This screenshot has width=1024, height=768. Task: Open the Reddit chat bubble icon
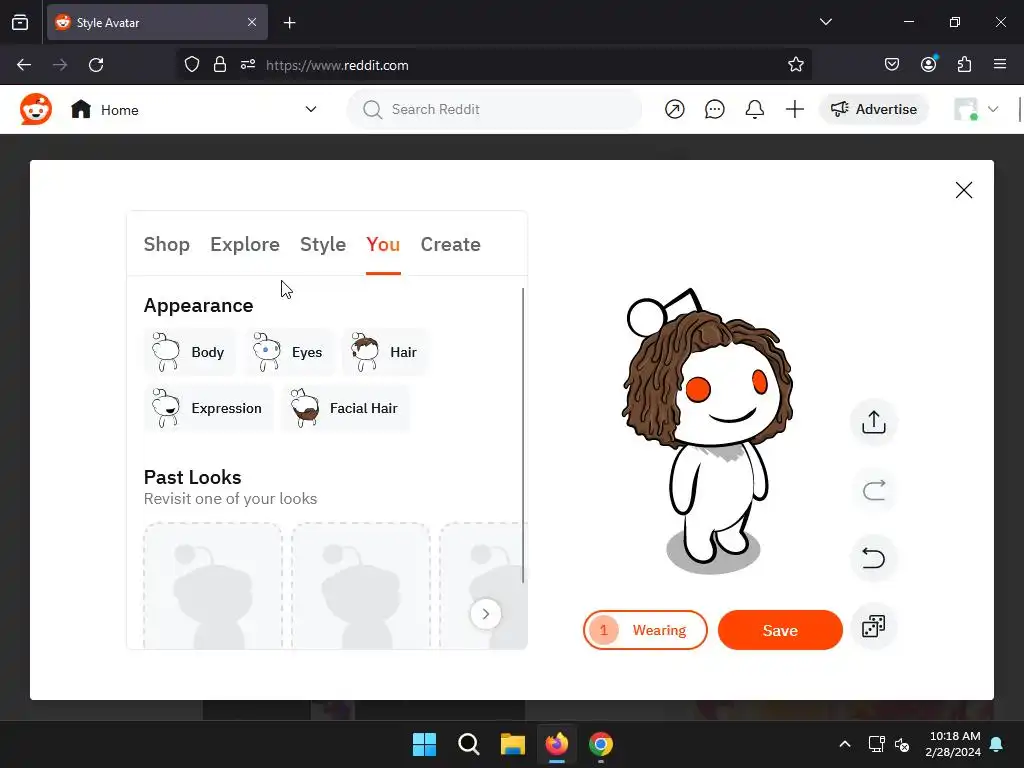[x=714, y=109]
